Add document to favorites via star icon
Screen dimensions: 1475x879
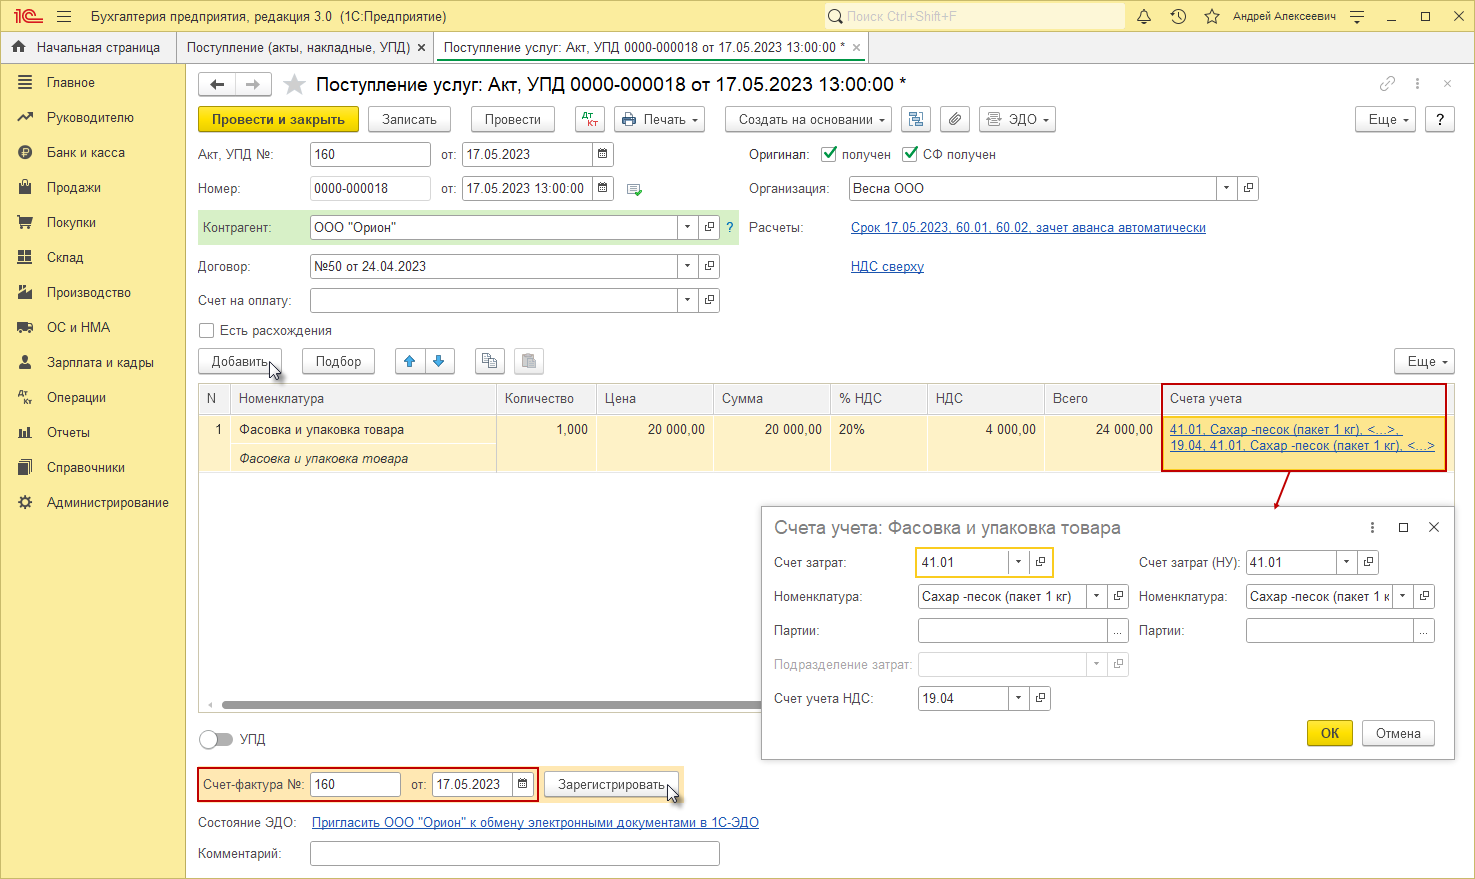(294, 84)
